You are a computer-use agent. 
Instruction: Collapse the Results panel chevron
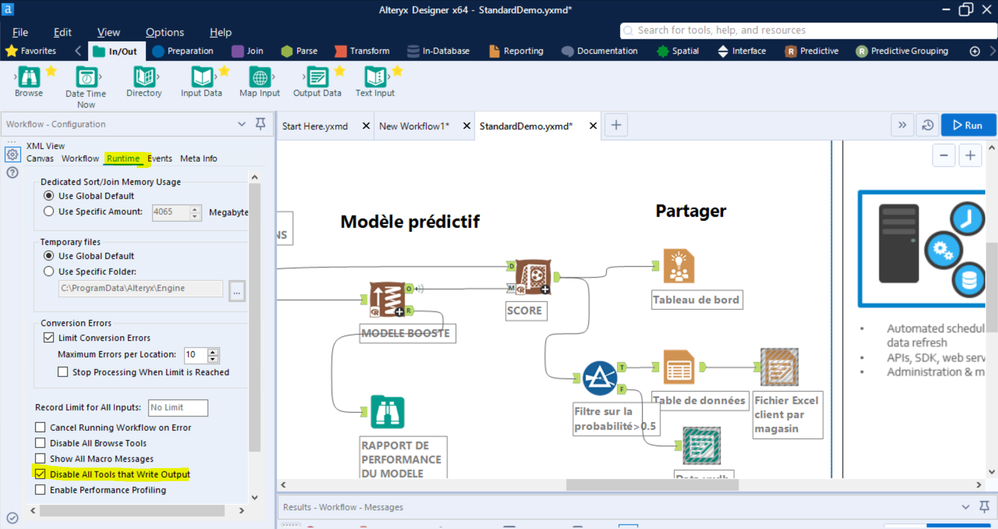[966, 507]
